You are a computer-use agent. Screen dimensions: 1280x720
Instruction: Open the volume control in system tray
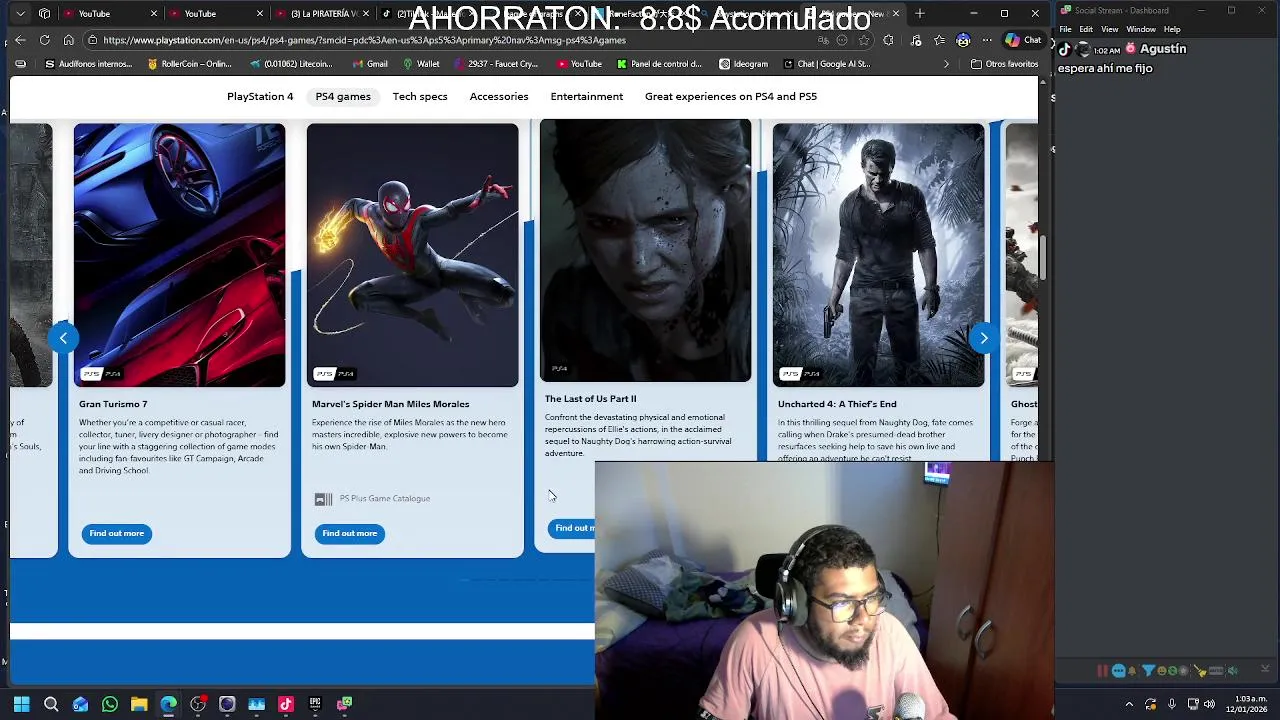click(1209, 704)
